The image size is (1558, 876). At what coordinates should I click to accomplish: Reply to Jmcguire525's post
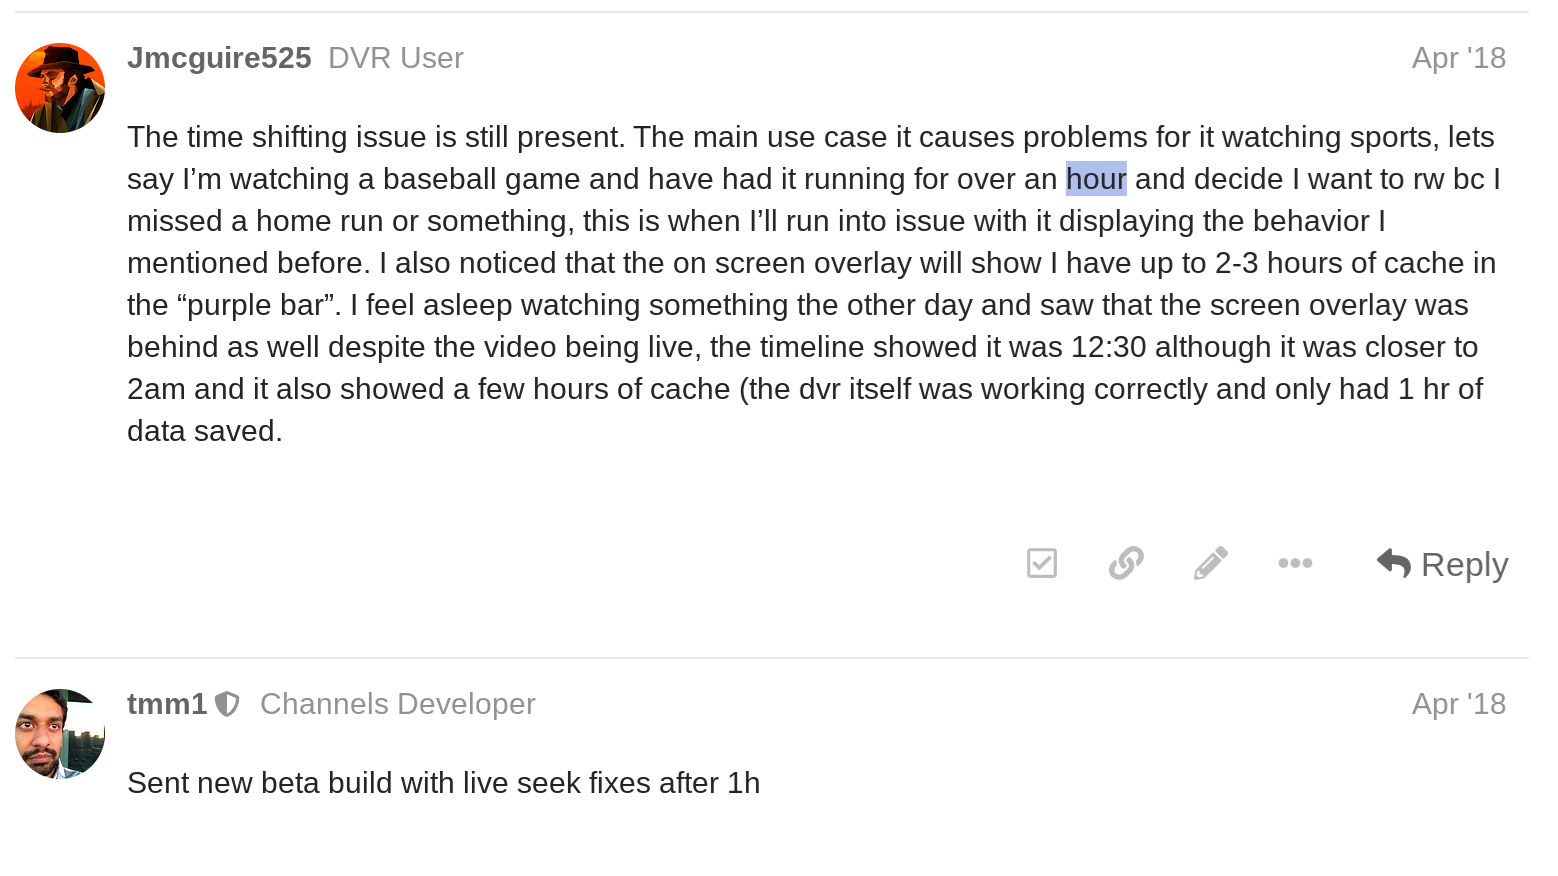1442,564
